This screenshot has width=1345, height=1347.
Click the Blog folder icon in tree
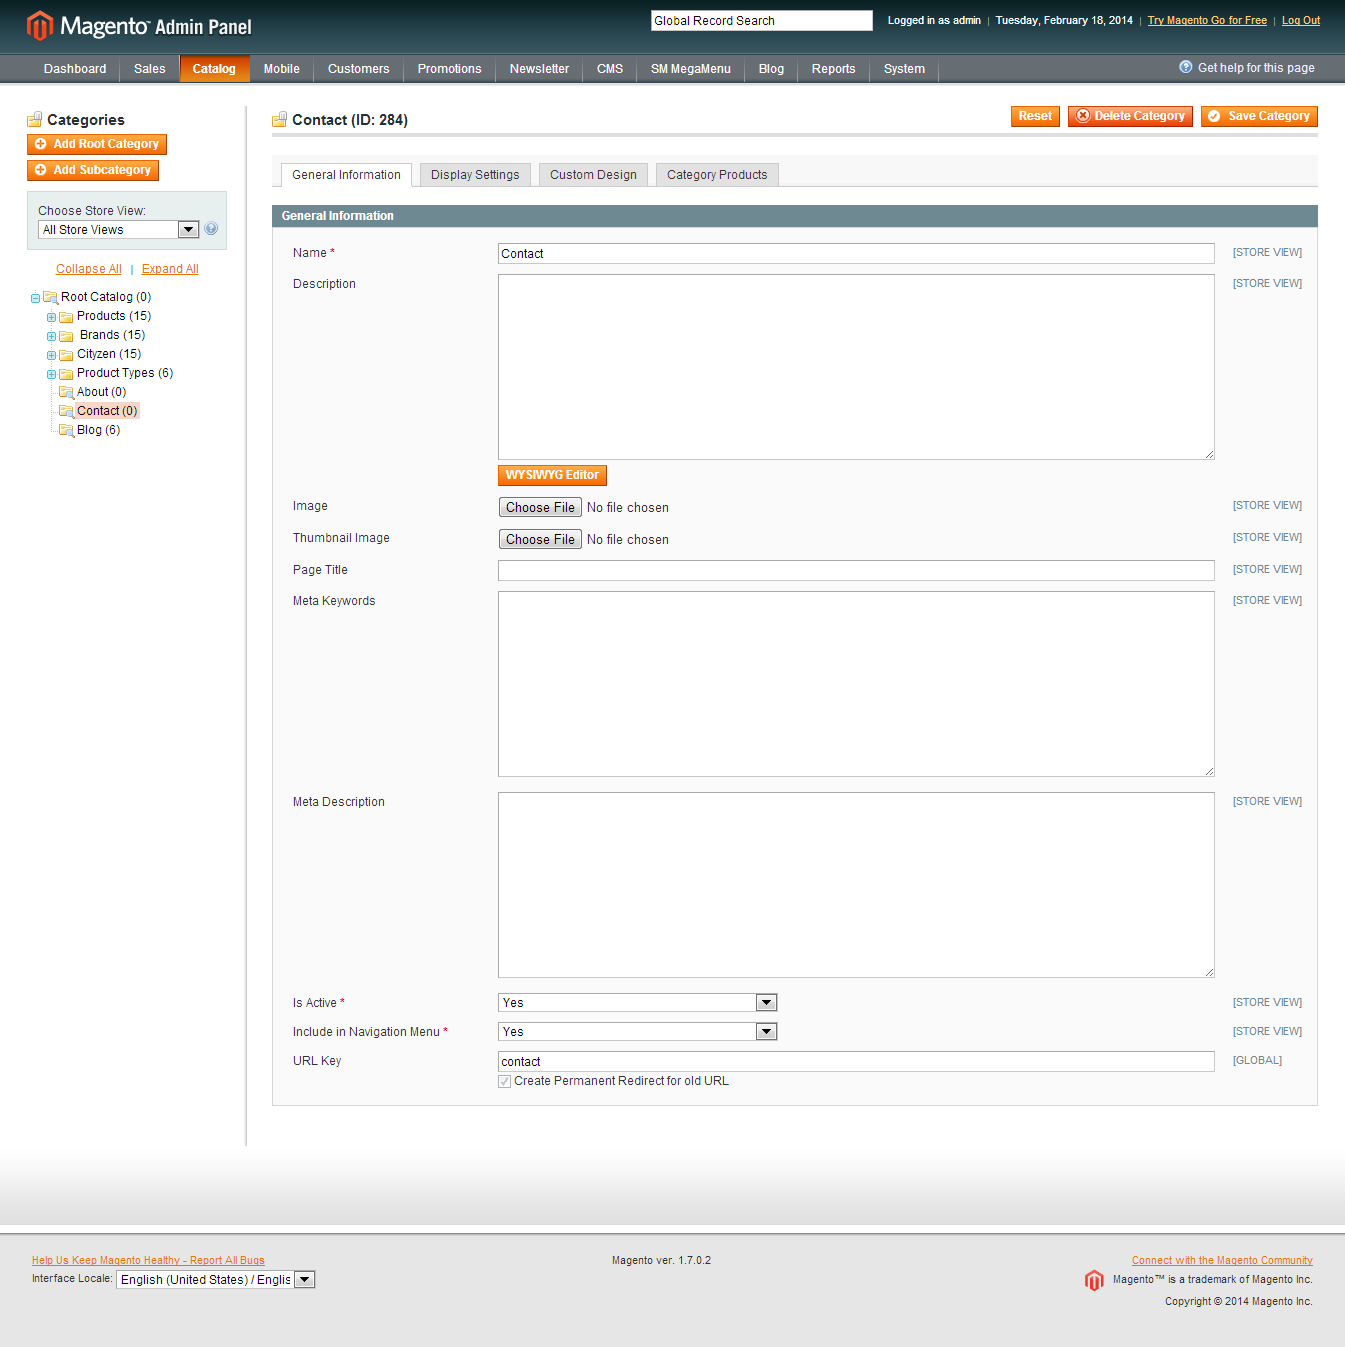[66, 430]
